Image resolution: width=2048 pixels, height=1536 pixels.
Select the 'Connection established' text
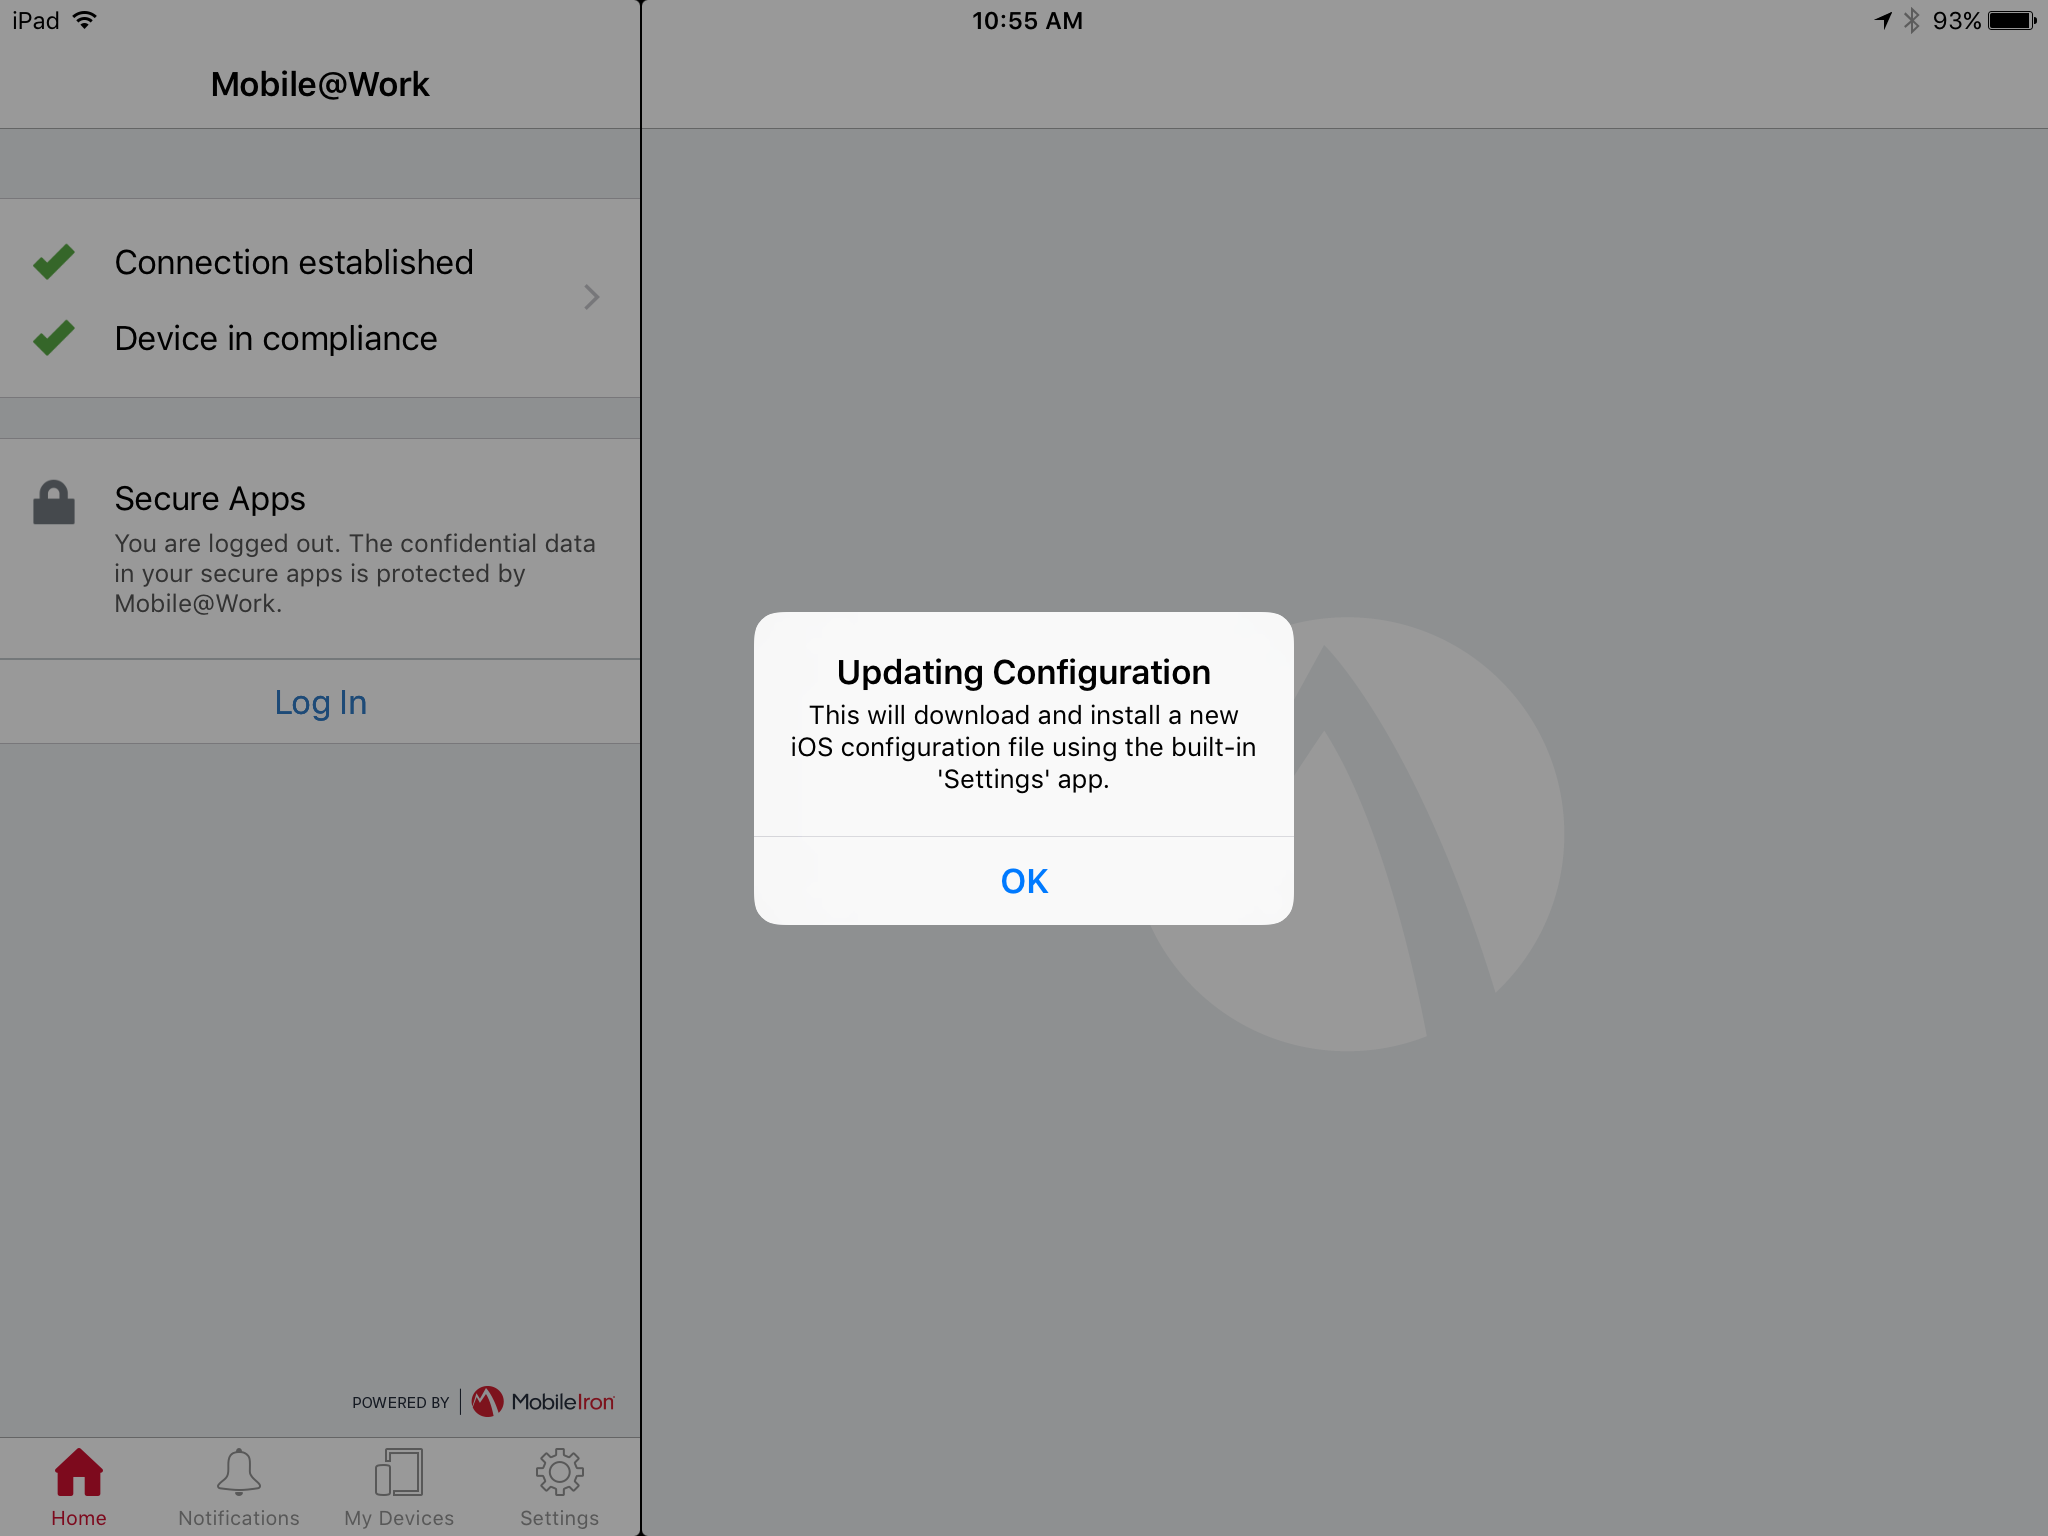[x=294, y=262]
